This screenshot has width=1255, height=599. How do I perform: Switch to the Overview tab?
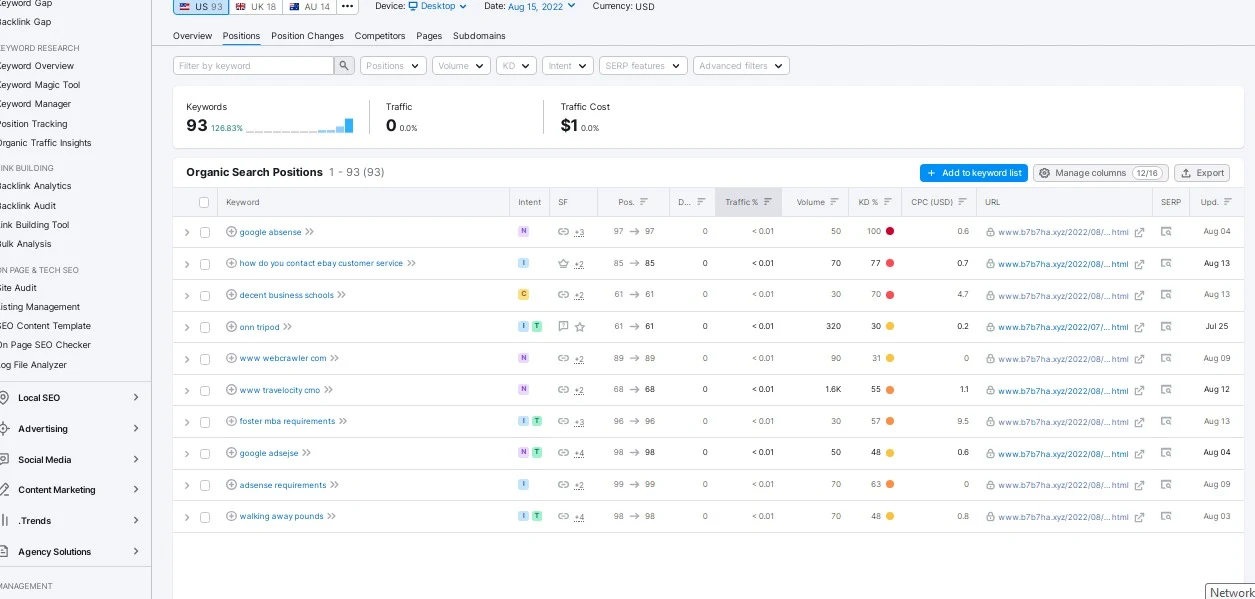pos(192,36)
